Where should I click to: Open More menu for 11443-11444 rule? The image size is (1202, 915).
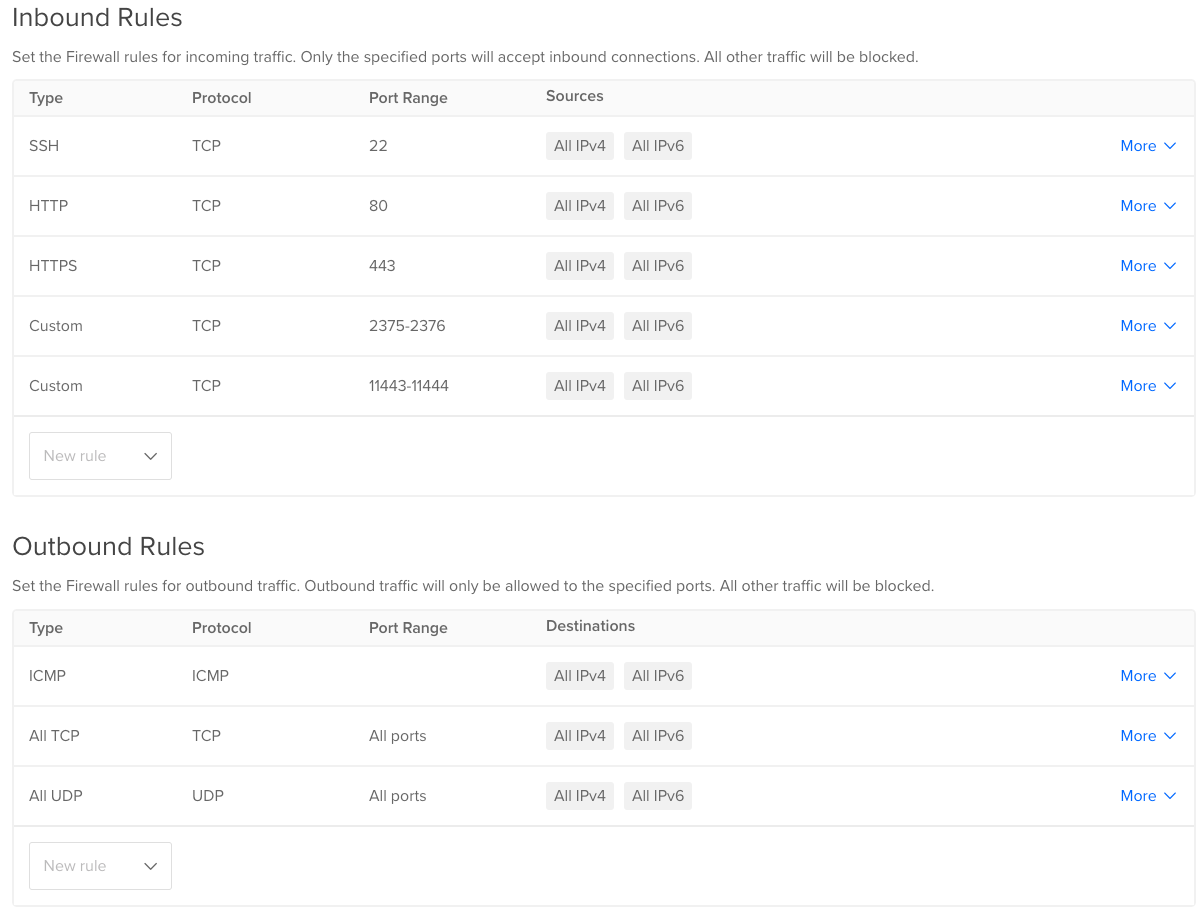(x=1148, y=386)
